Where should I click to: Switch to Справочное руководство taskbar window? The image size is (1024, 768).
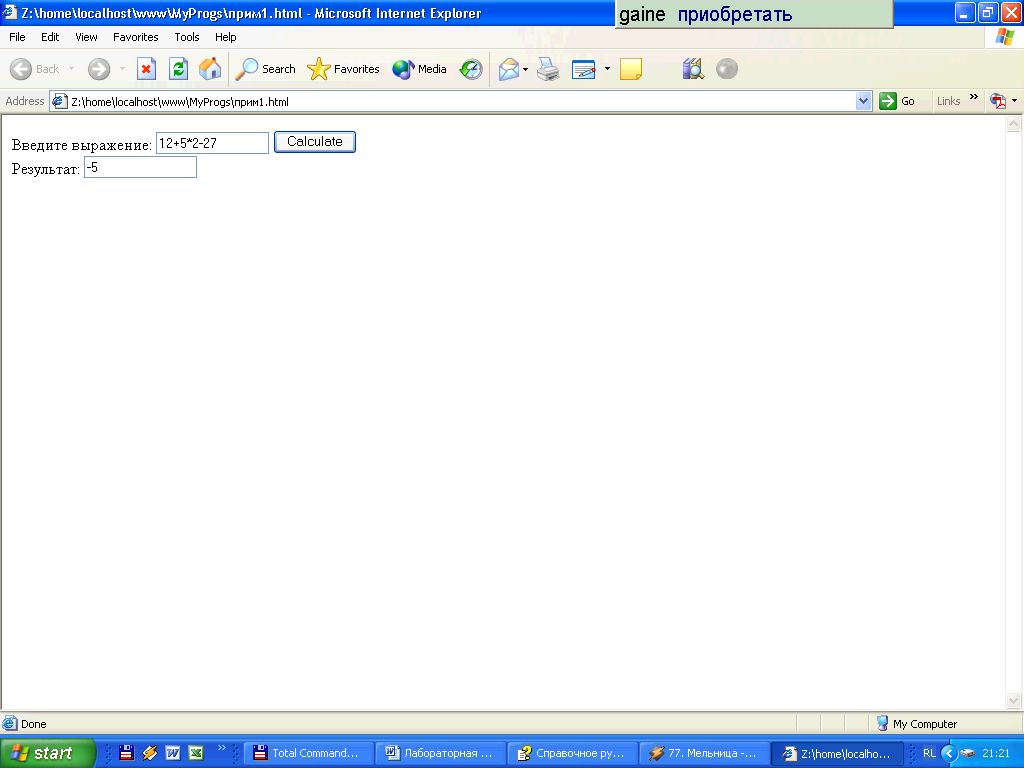pos(573,753)
